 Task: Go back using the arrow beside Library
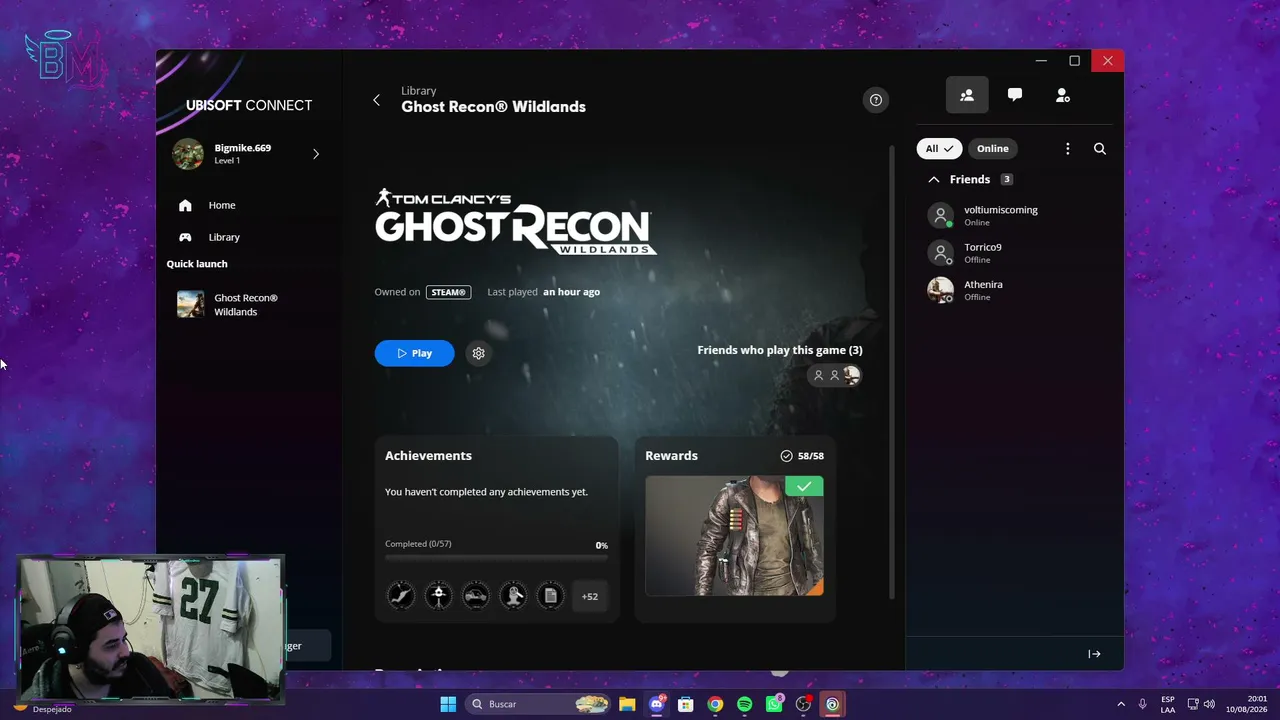[377, 100]
